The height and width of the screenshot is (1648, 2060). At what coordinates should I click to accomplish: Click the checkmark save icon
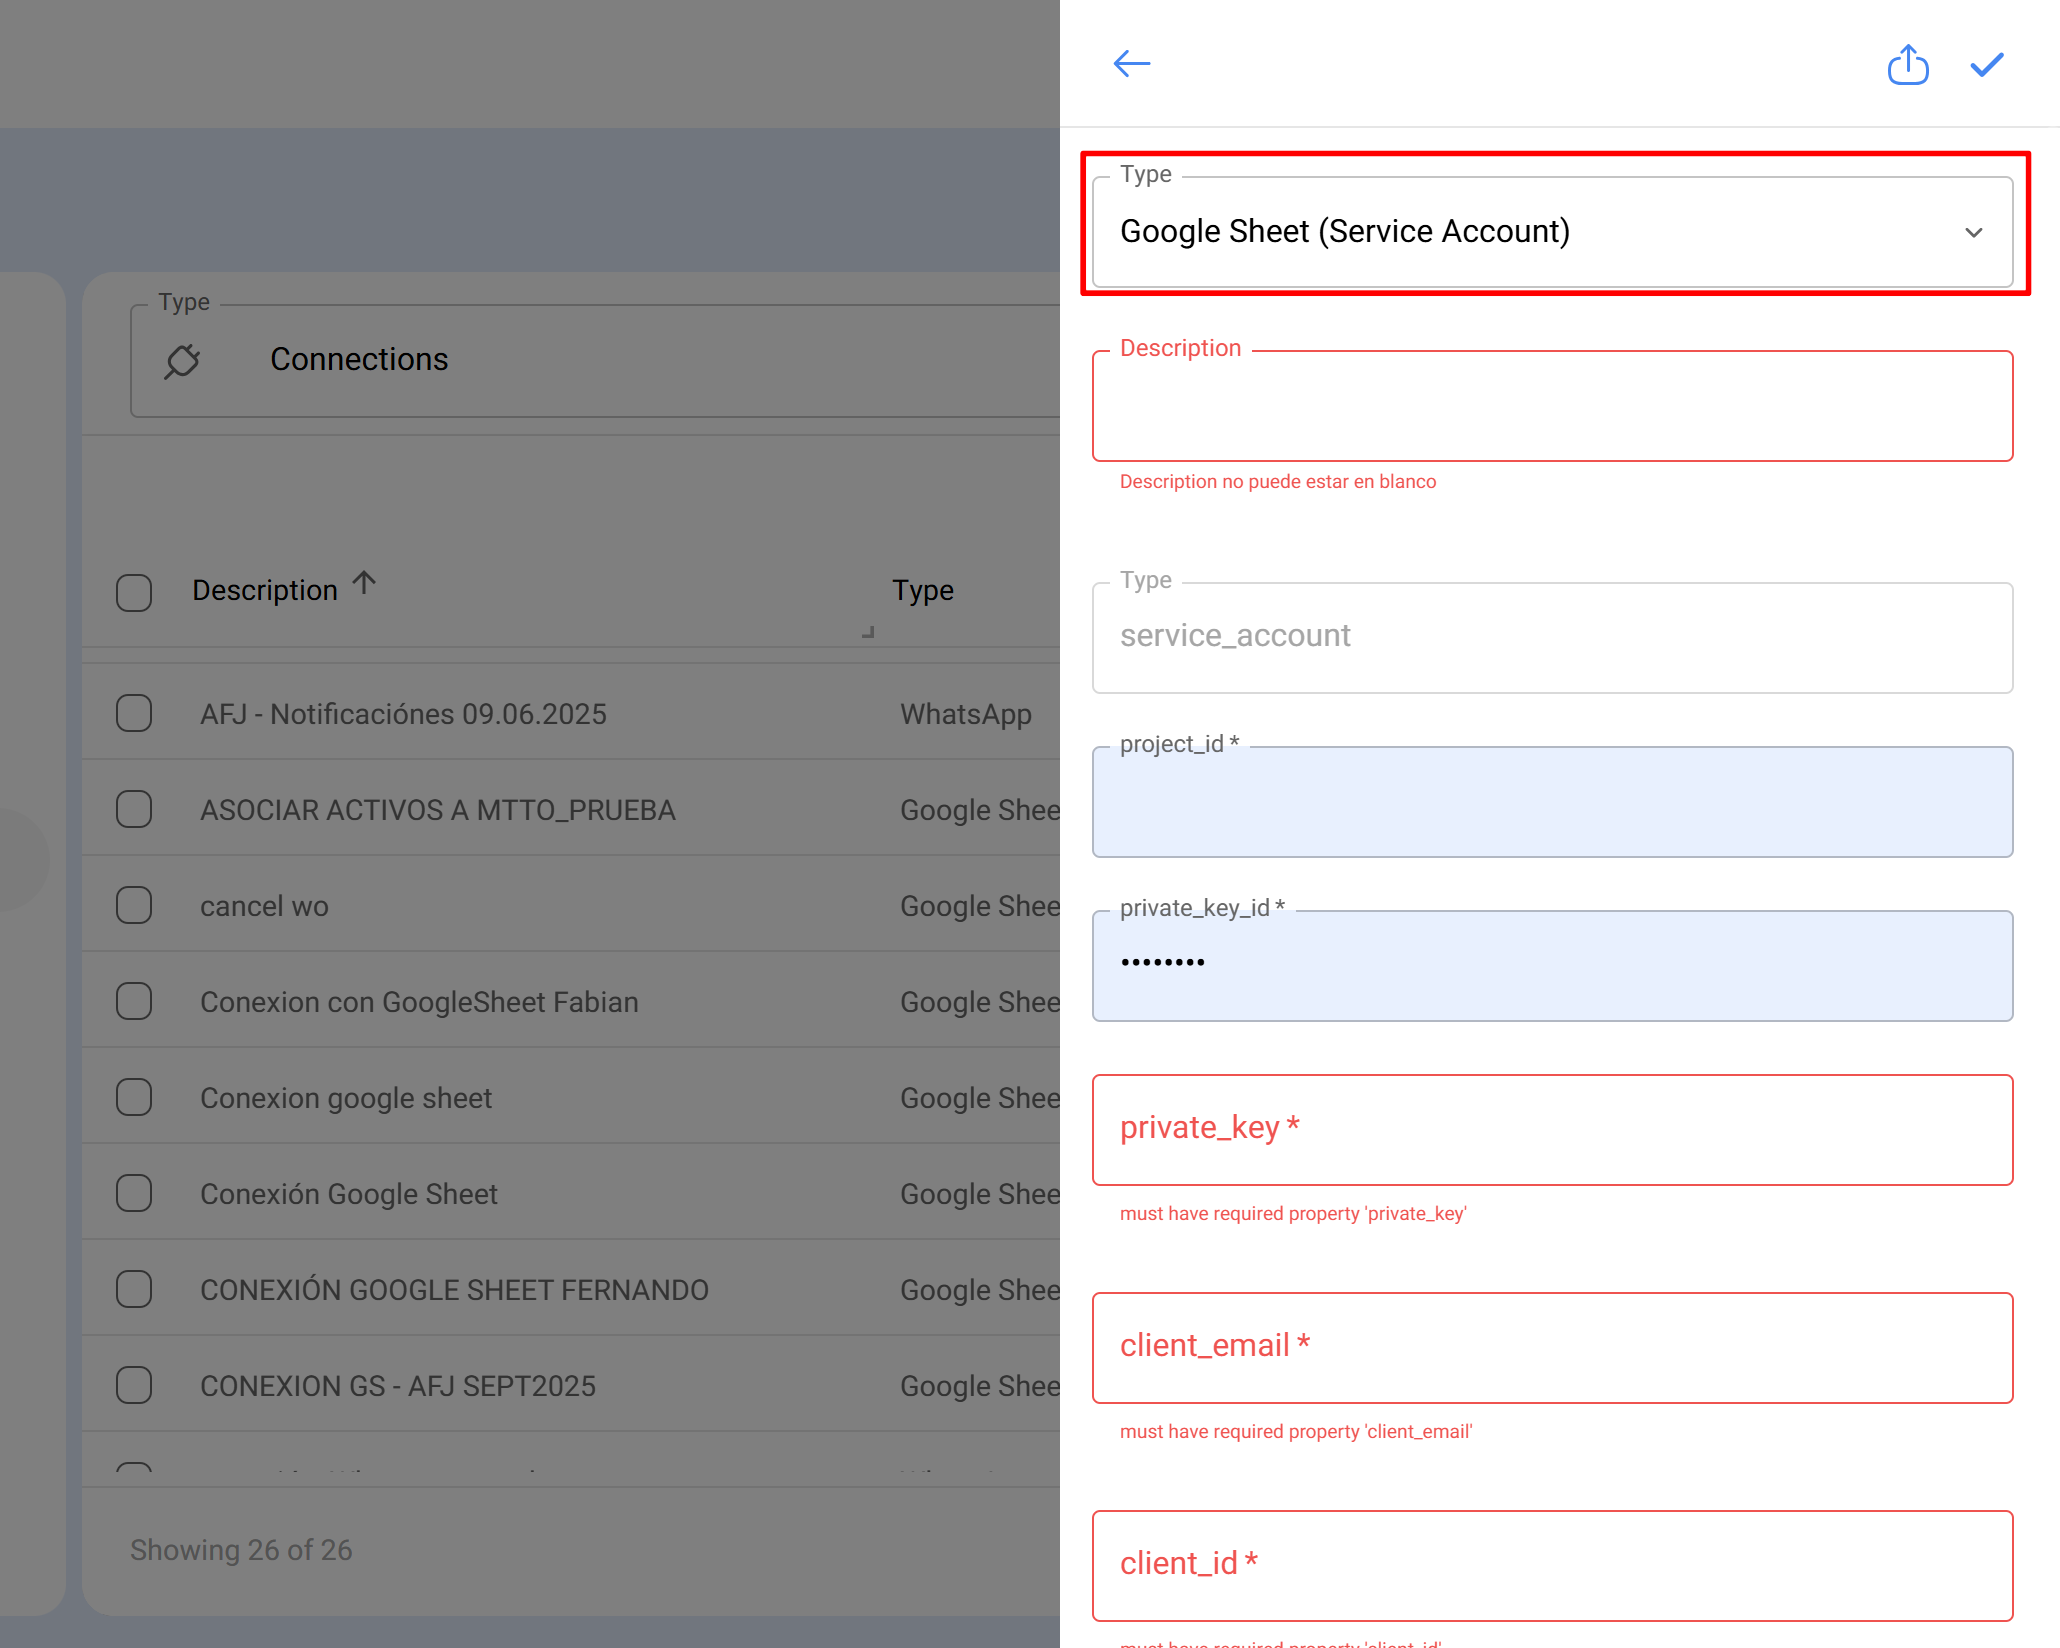(x=1986, y=65)
